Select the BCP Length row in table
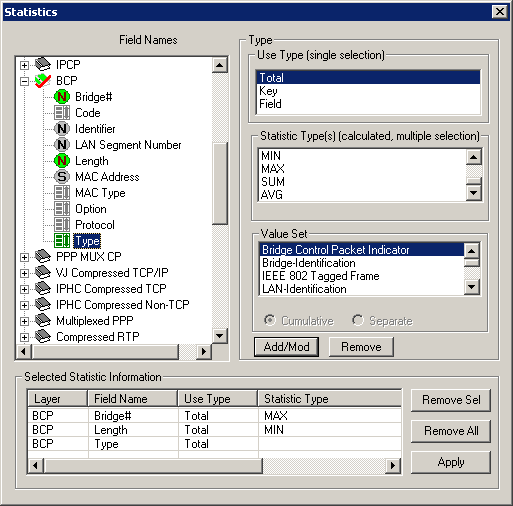This screenshot has height=506, width=513. (215, 430)
